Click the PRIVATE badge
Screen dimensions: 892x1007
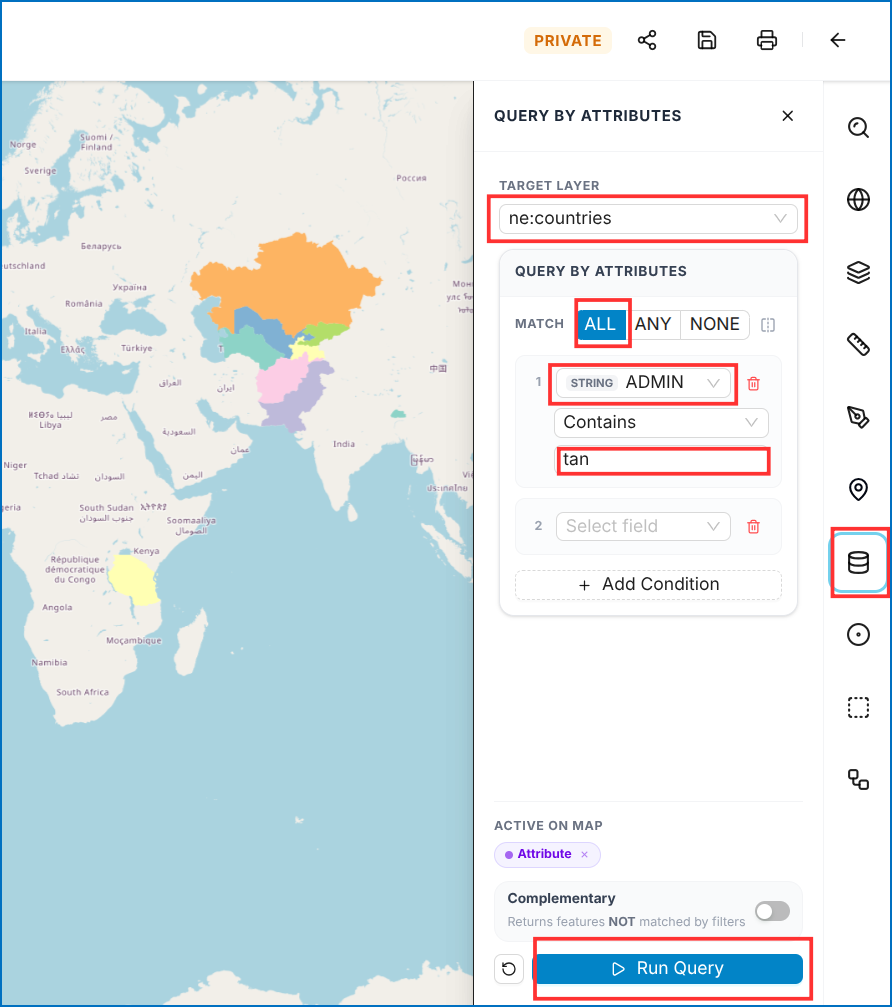click(568, 40)
